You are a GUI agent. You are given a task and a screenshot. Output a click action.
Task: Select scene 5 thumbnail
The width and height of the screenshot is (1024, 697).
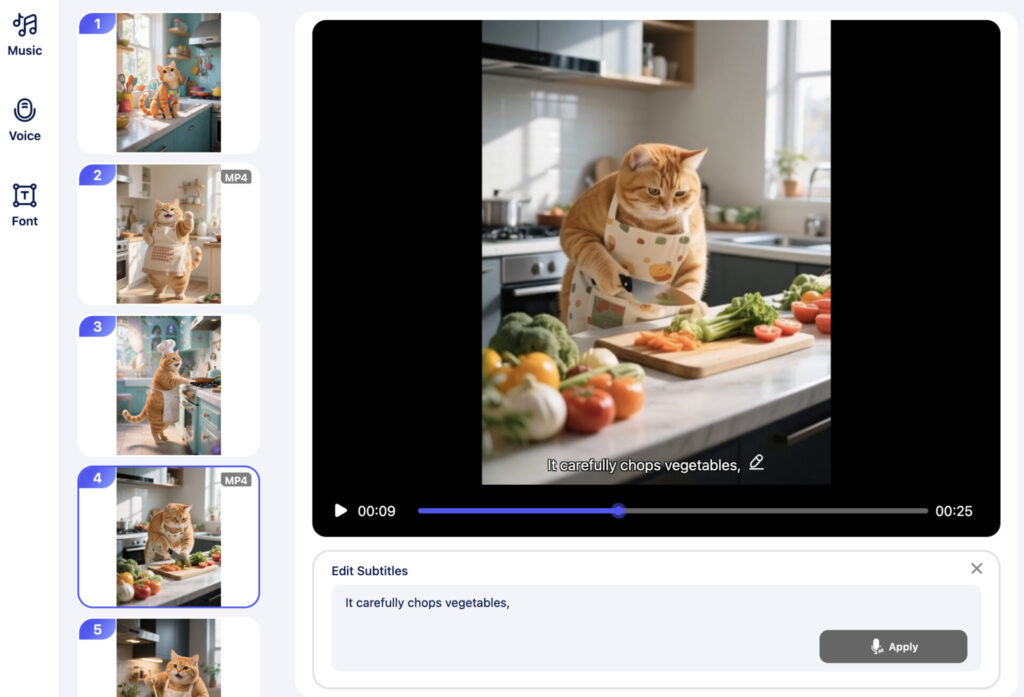tap(168, 657)
